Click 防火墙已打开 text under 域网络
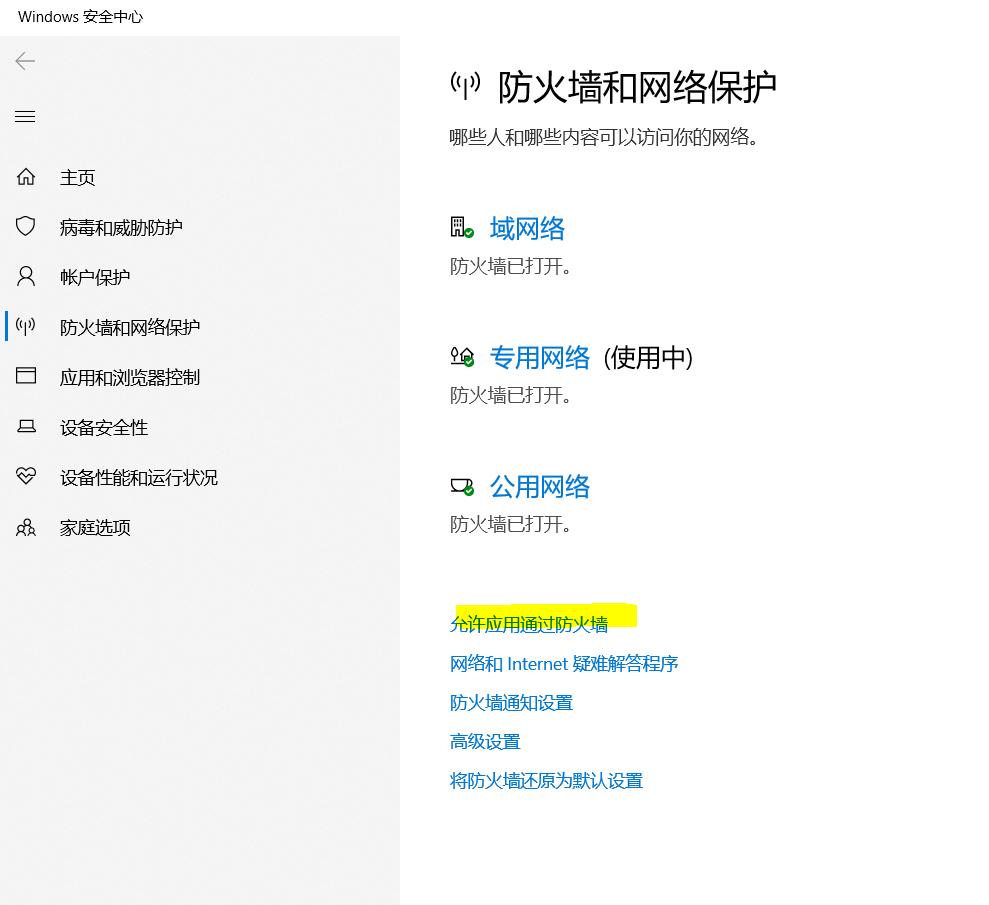The image size is (989, 905). click(510, 266)
